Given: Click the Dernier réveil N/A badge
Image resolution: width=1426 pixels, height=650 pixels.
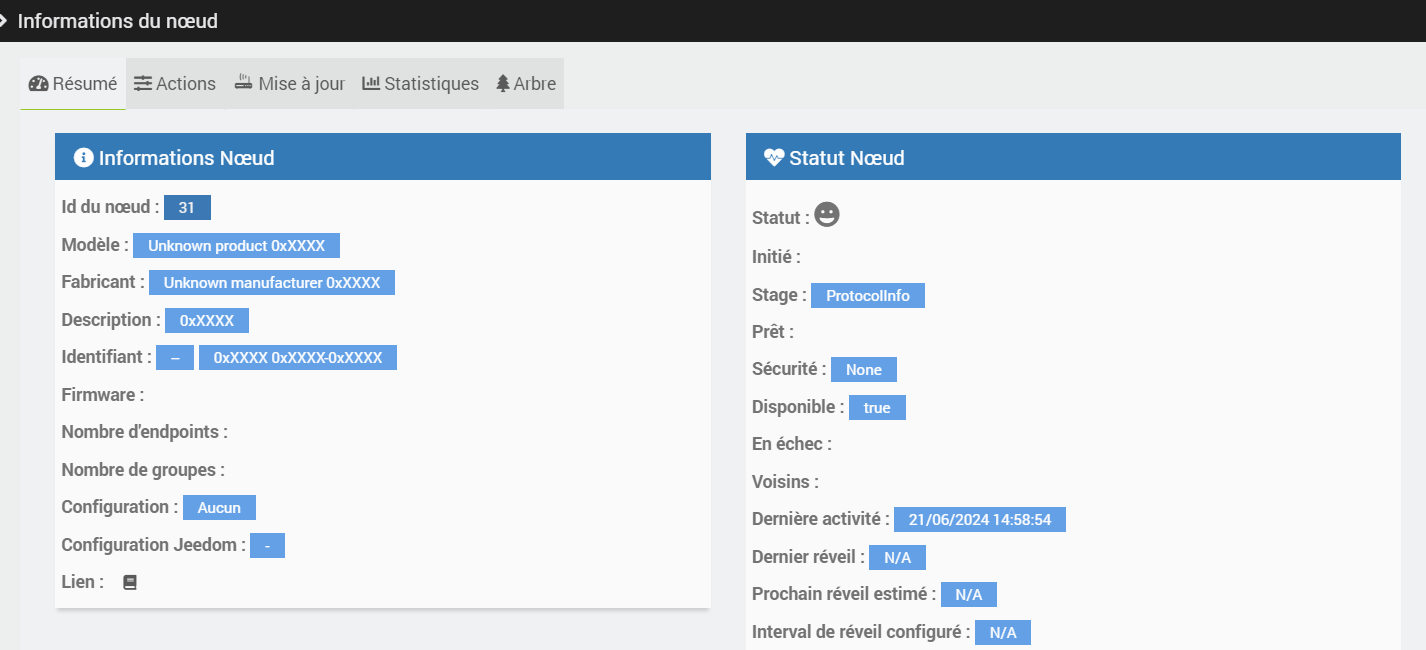Looking at the screenshot, I should coord(897,557).
